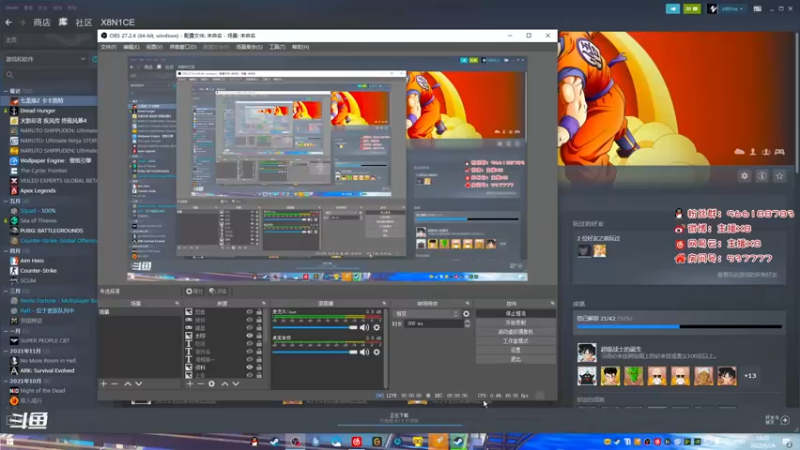The image size is (800, 450).
Task: Collapse the 2021年11月 library group
Action: coord(6,351)
